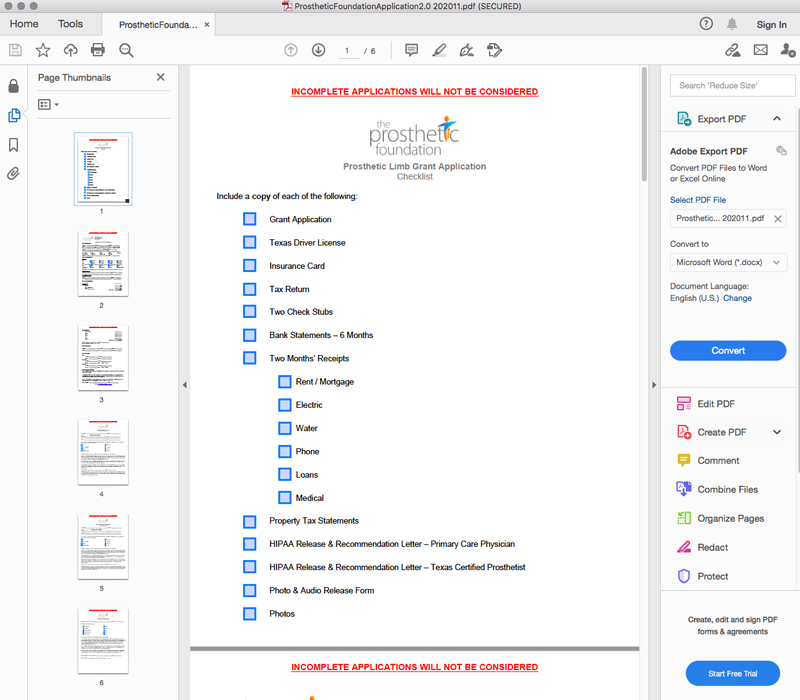Click the Save file icon
The width and height of the screenshot is (800, 700).
click(15, 50)
